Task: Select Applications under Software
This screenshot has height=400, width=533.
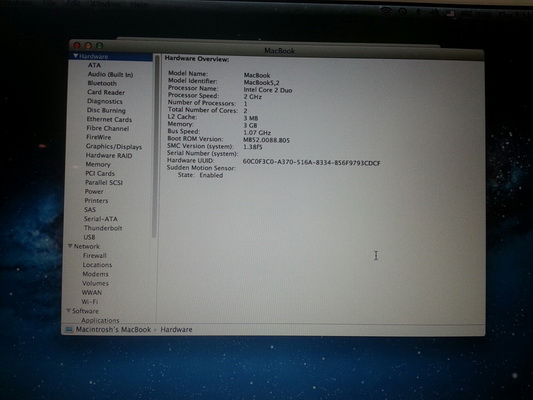Action: [100, 320]
